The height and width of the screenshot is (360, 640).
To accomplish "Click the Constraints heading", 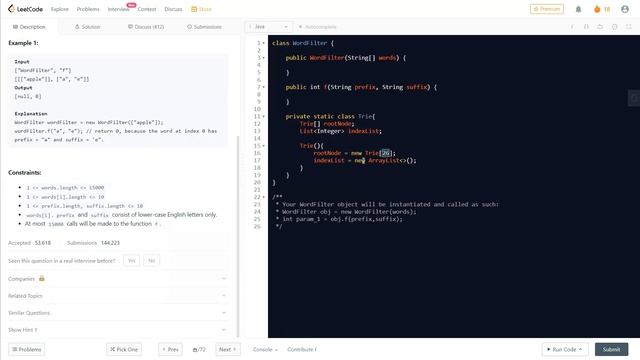I will [x=24, y=173].
